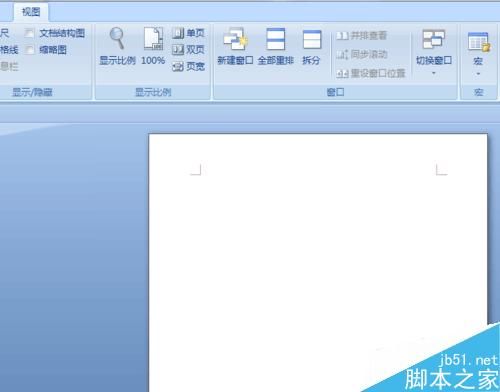Expand 切换窗口 dropdown arrow
500x392 pixels.
point(434,73)
